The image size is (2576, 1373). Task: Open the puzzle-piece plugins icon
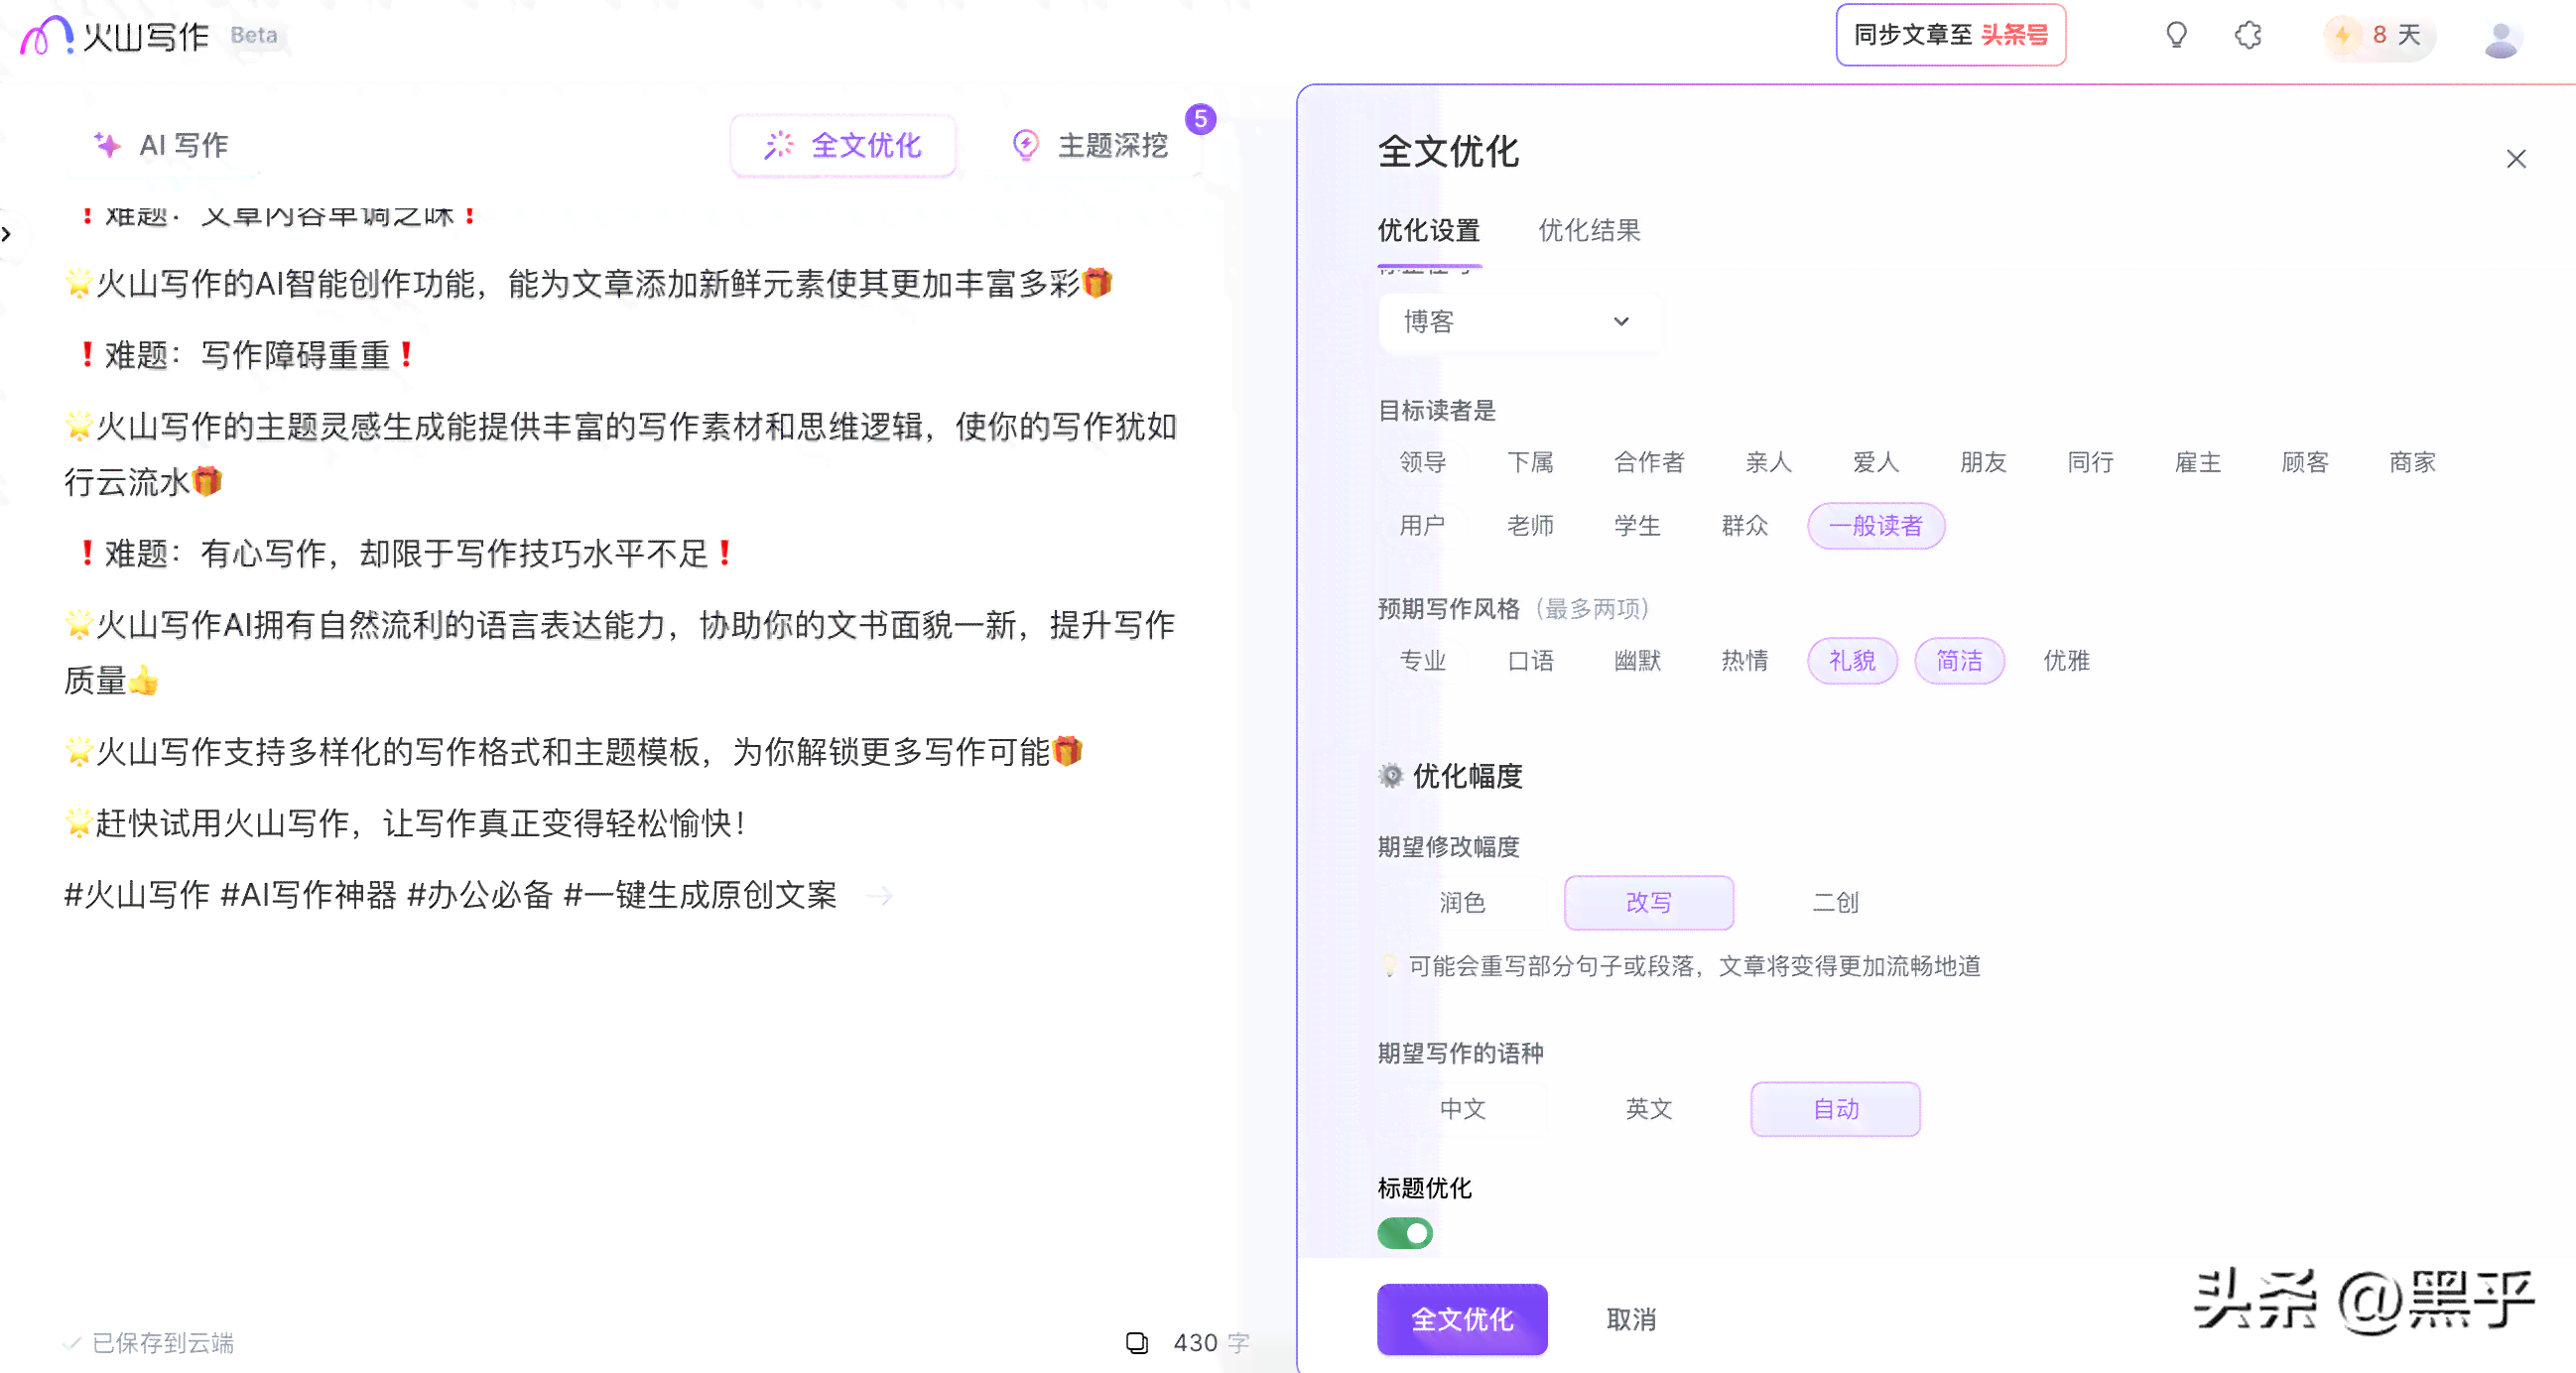tap(2248, 35)
